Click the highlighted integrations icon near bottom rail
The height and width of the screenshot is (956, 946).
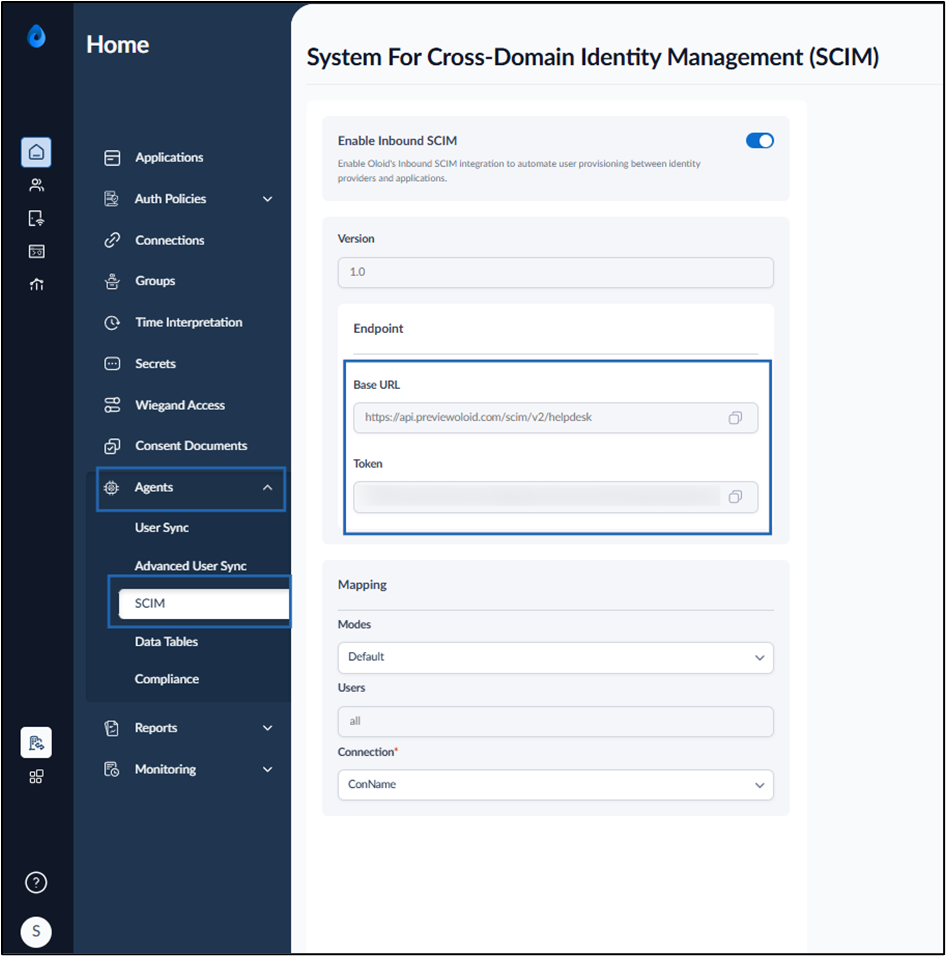(36, 743)
